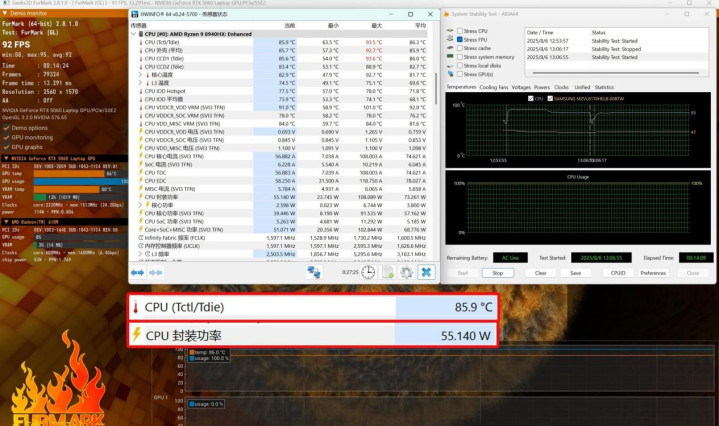Start logging with the HWiNFO log file icon
Screen dimensions: 719x426
click(x=388, y=271)
